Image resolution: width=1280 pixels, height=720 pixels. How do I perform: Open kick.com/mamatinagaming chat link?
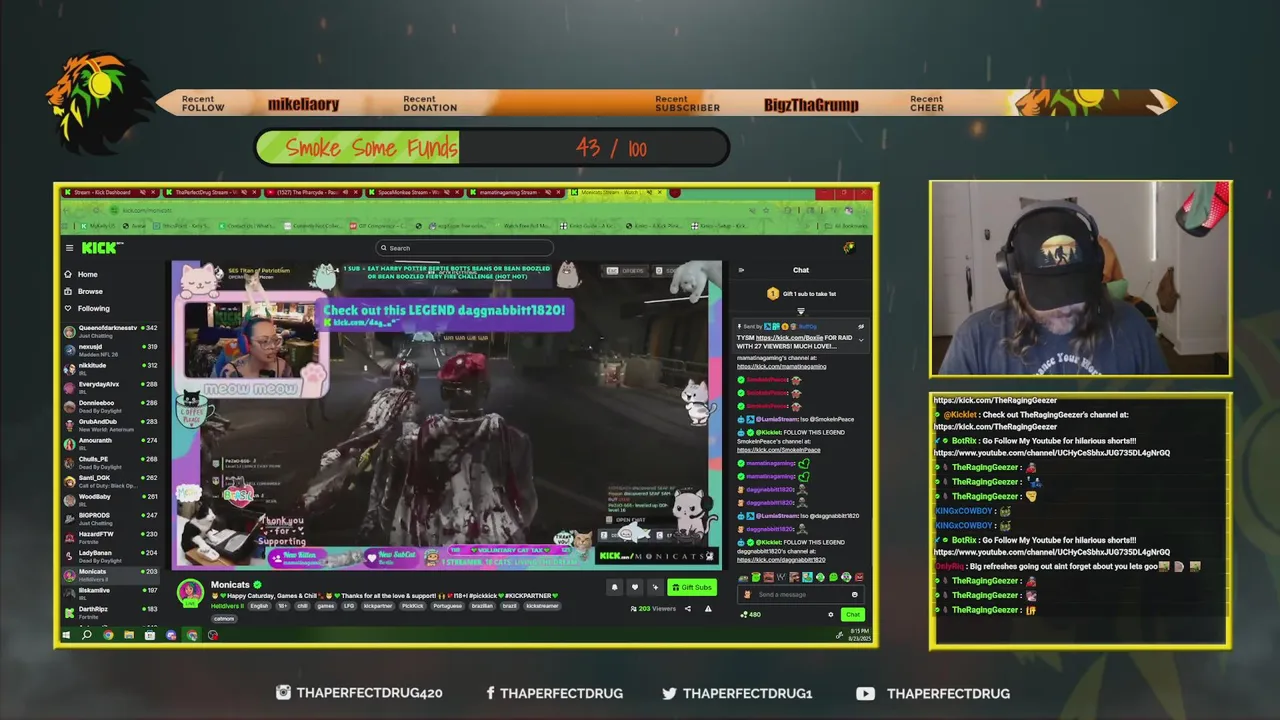(782, 366)
